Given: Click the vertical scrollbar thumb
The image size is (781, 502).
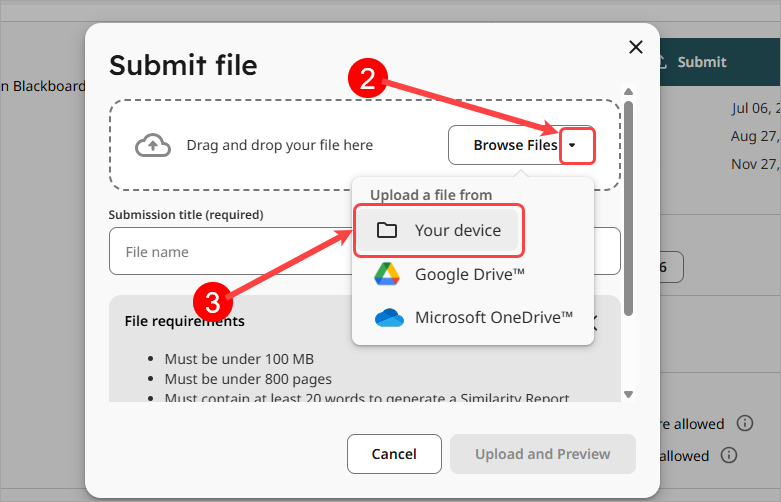Looking at the screenshot, I should coord(628,208).
